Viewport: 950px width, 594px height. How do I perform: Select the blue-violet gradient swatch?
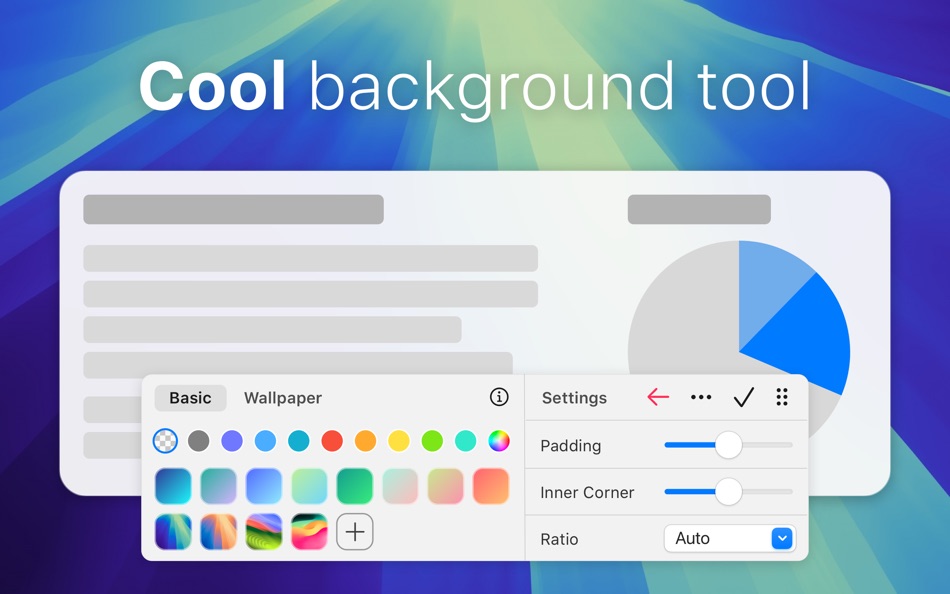(264, 486)
